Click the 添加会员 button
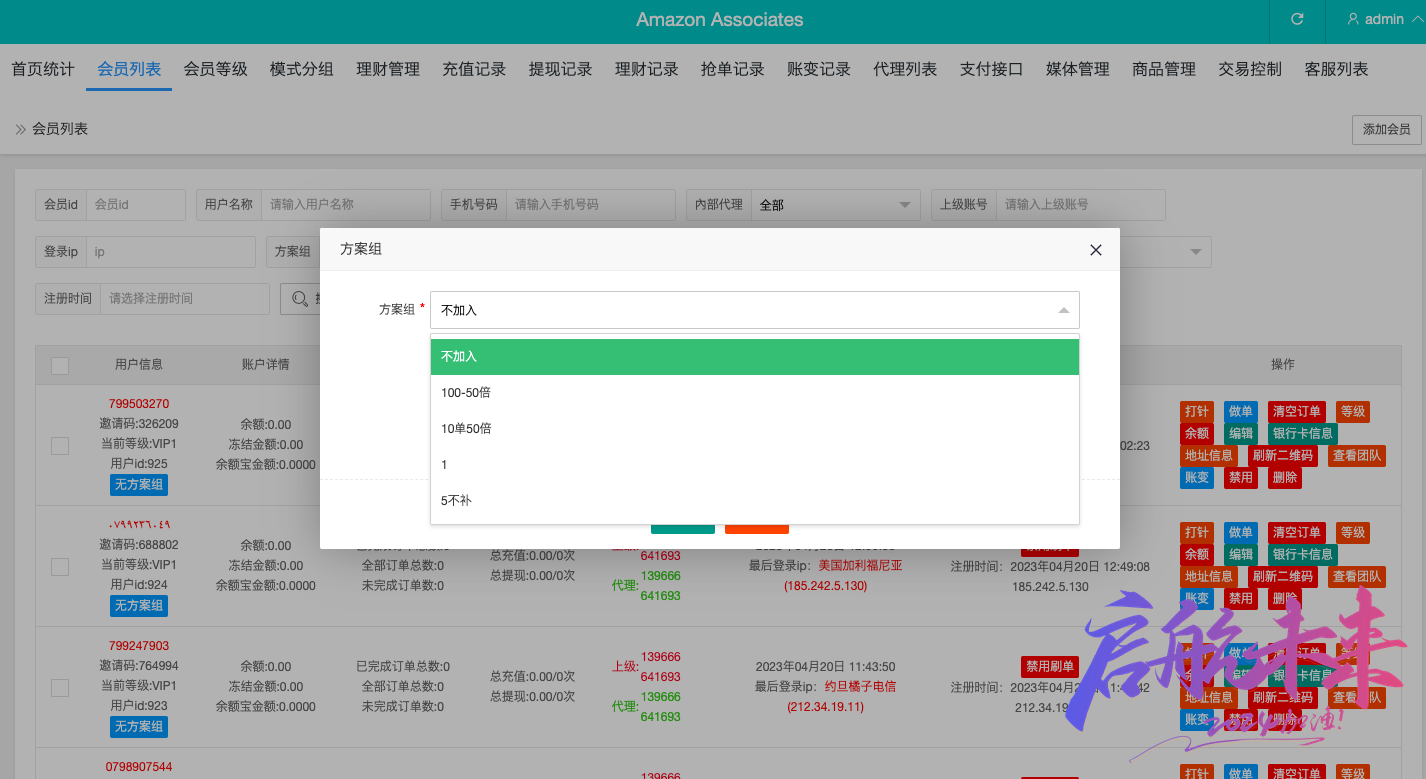1426x779 pixels. pyautogui.click(x=1386, y=130)
